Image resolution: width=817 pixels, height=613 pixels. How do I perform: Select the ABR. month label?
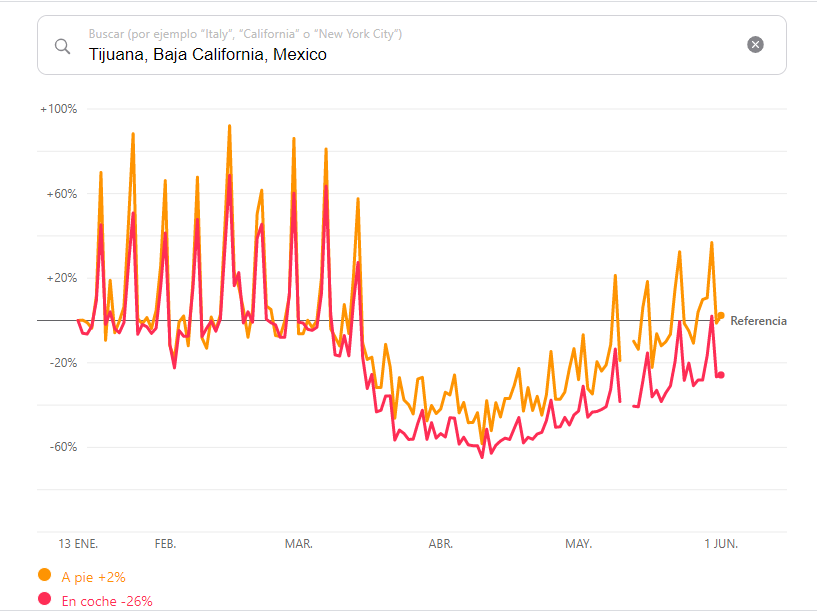pyautogui.click(x=440, y=544)
